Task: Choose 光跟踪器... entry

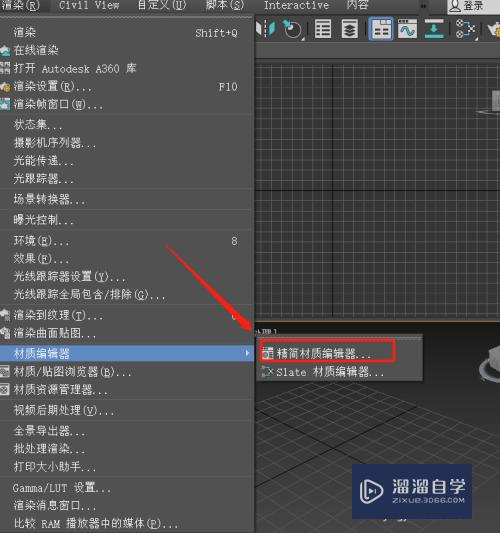Action: coord(126,179)
